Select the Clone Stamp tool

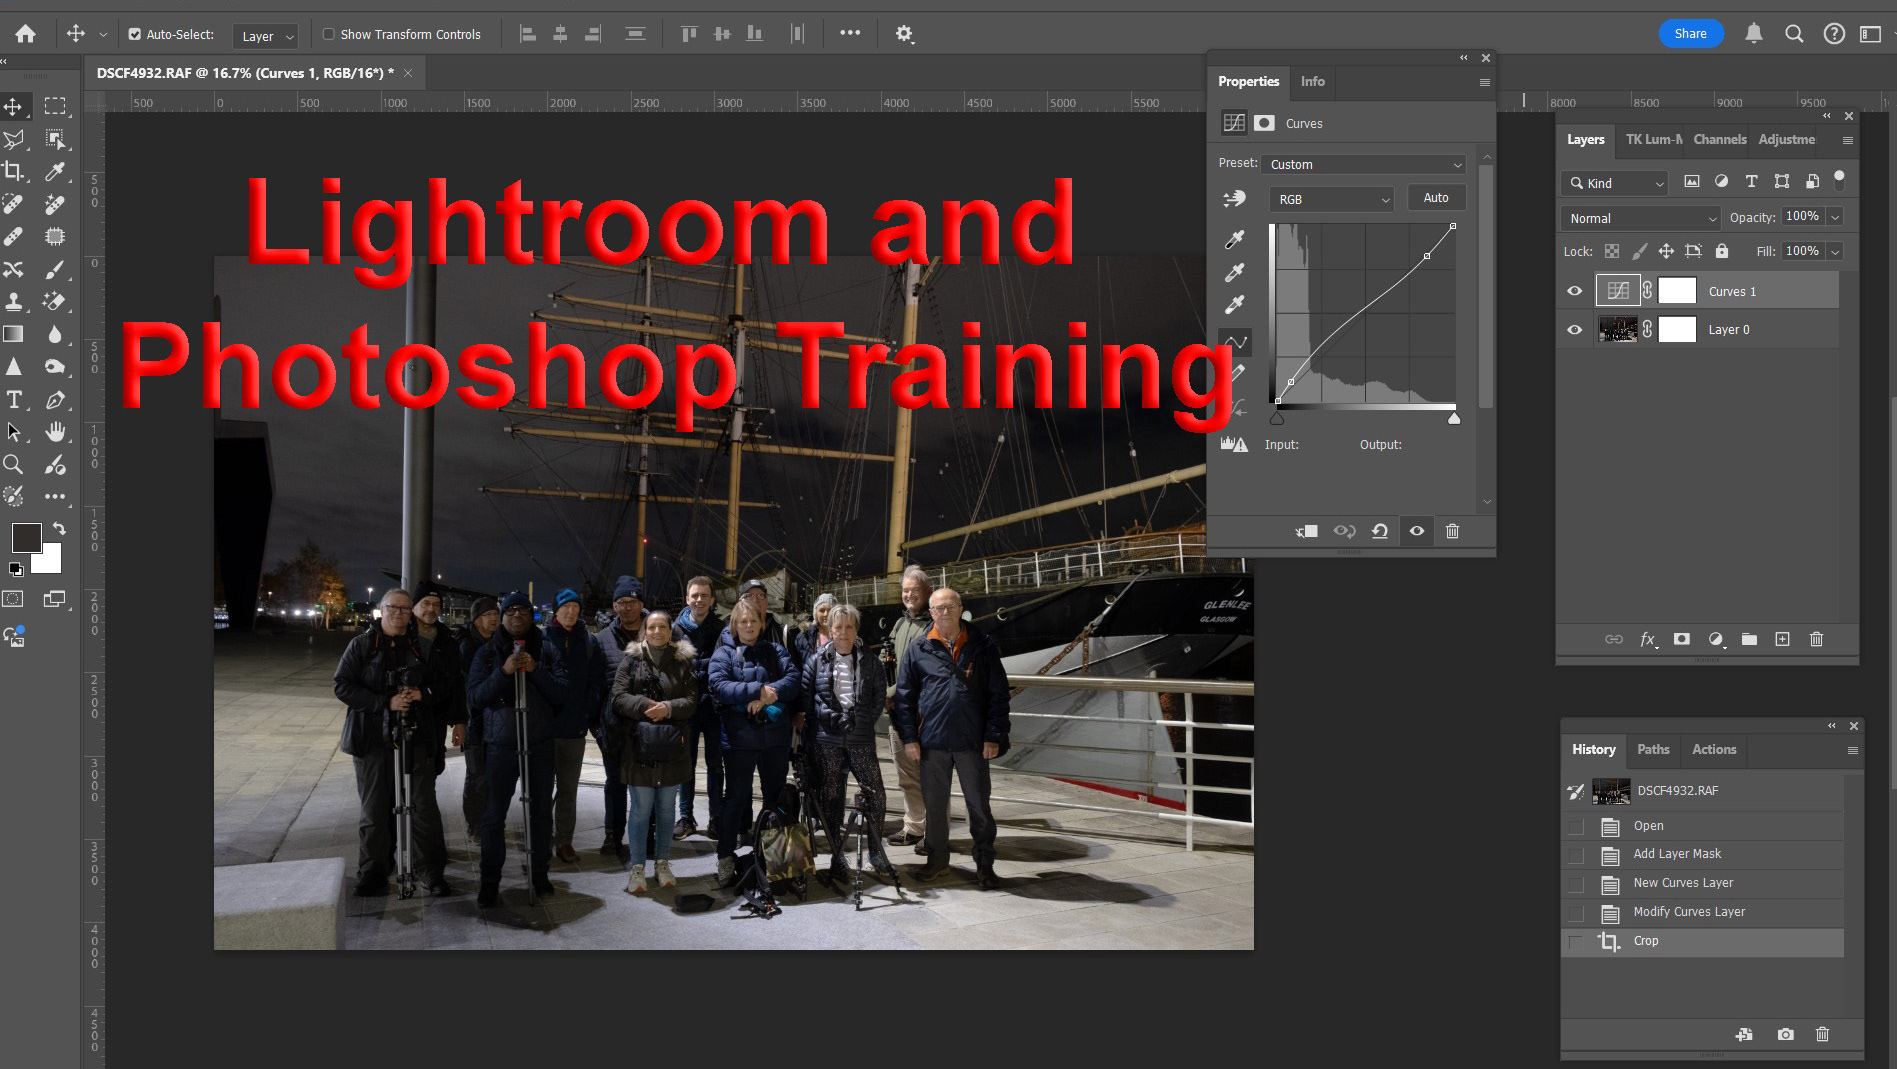tap(14, 301)
